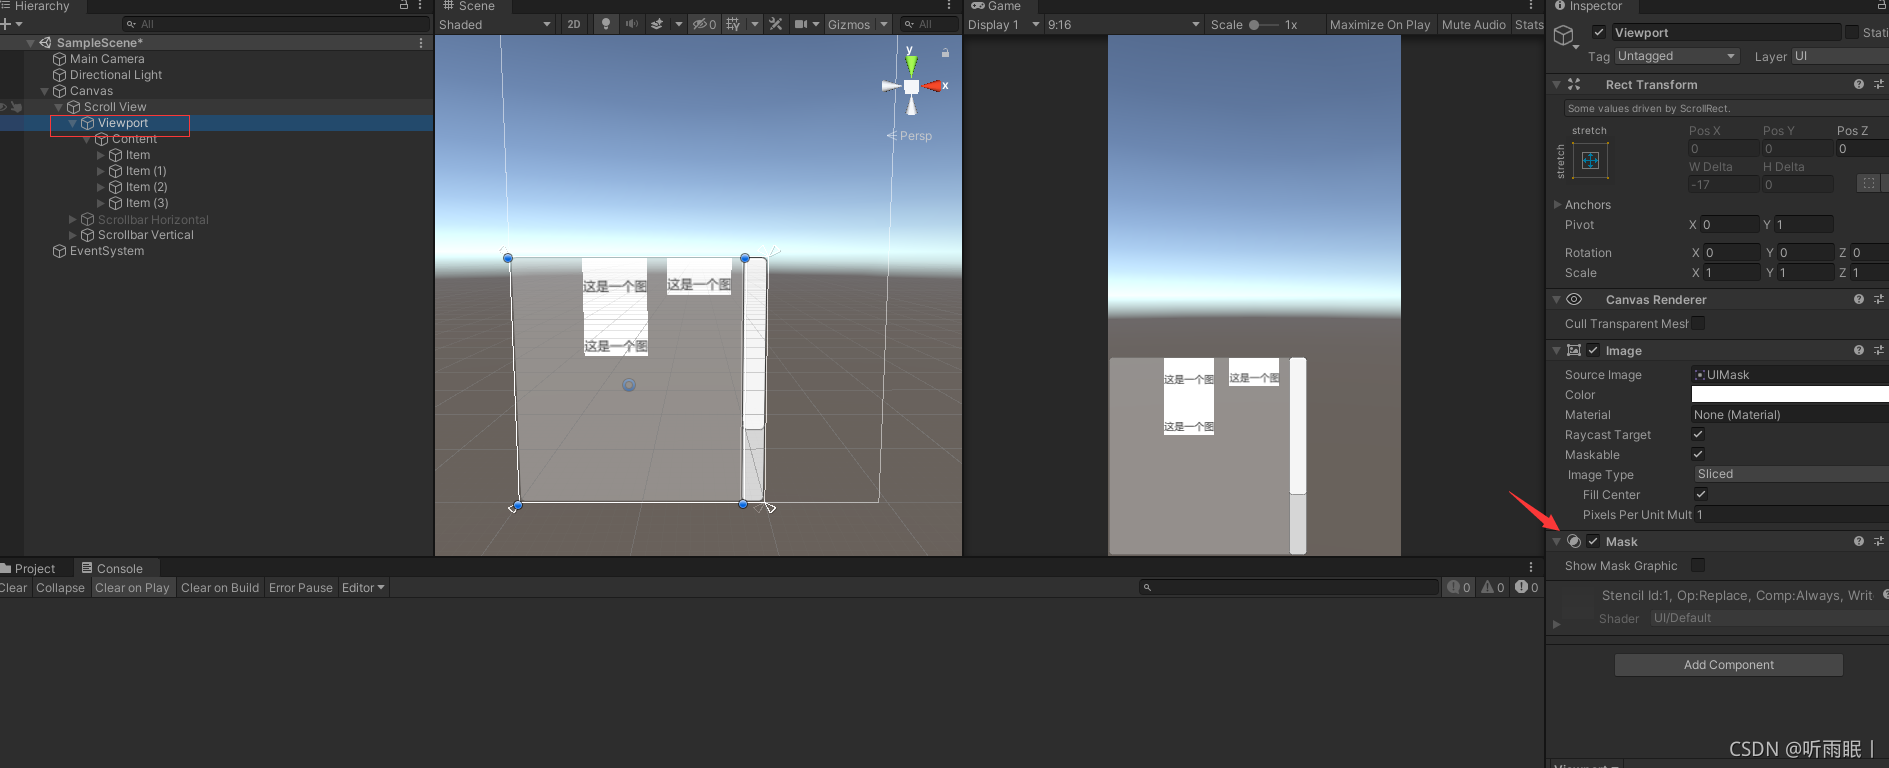The height and width of the screenshot is (768, 1889).
Task: Select Main Camera in Hierarchy
Action: [x=107, y=59]
